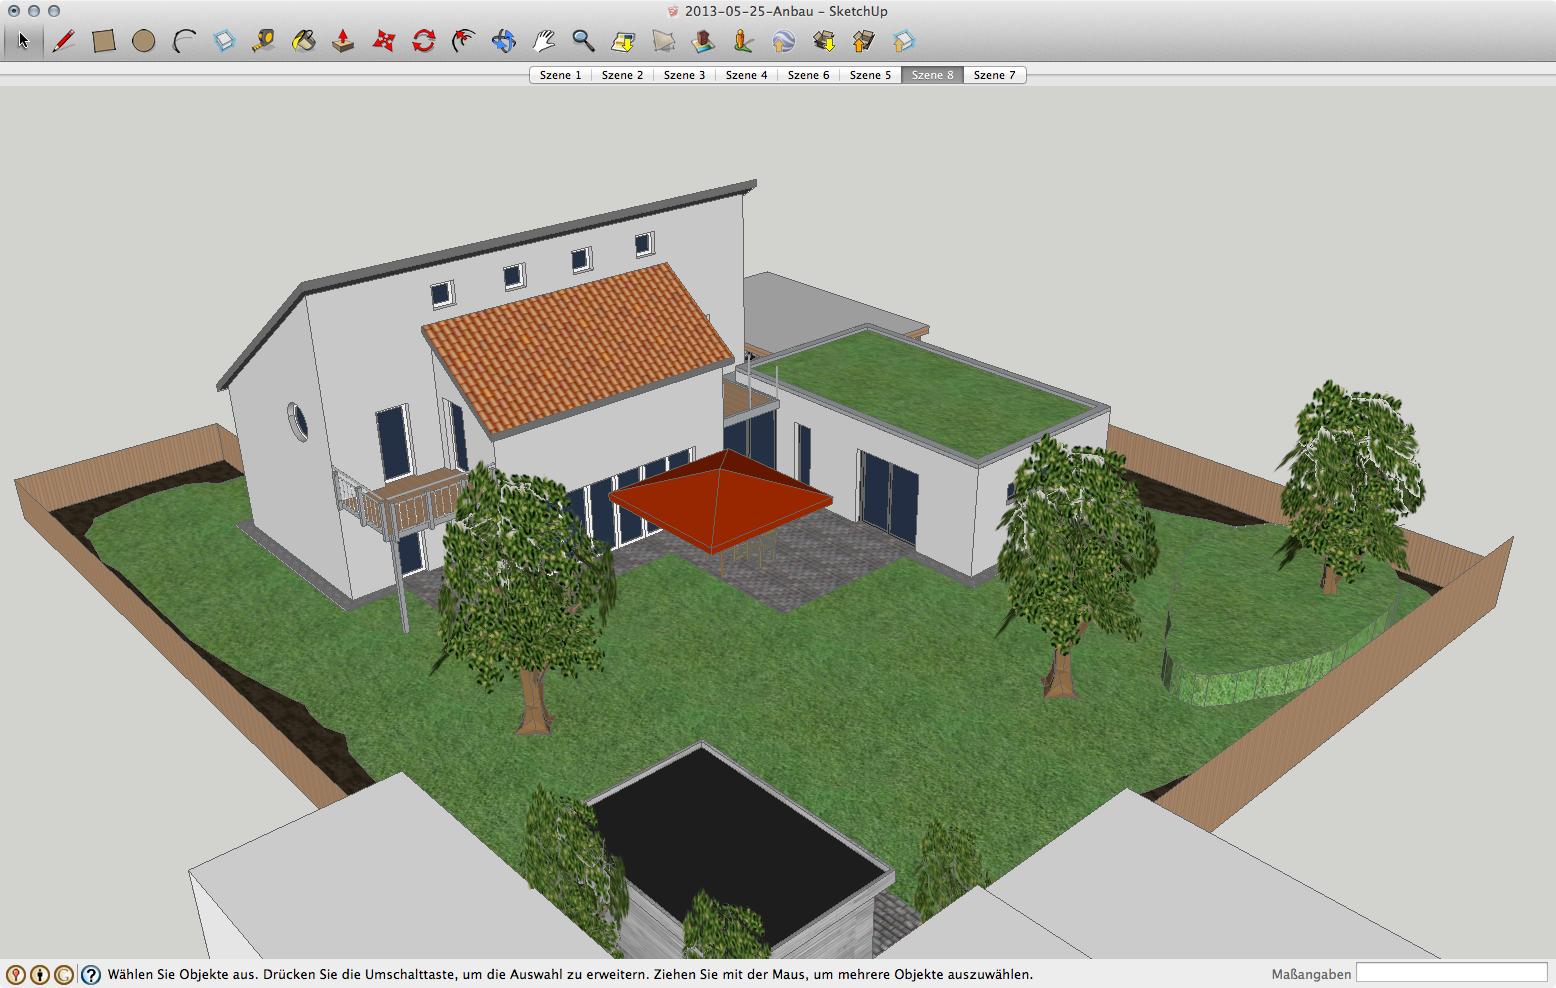Screen dimensions: 1556x988
Task: Switch to the Szene 1 tab
Action: [x=560, y=75]
